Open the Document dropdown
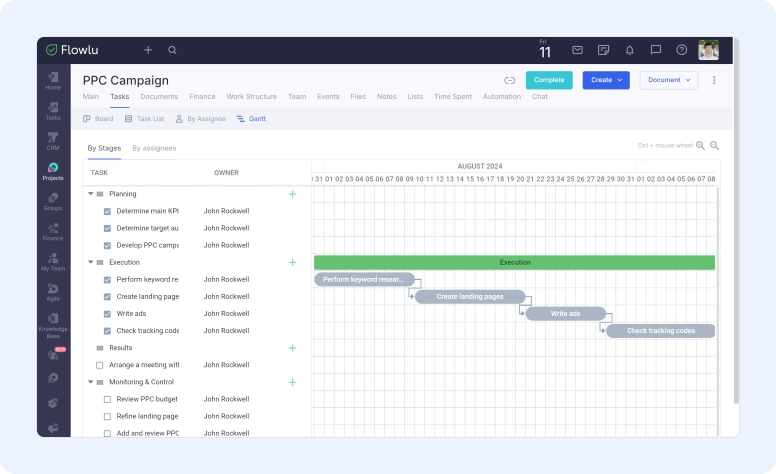Image resolution: width=776 pixels, height=474 pixels. 669,80
